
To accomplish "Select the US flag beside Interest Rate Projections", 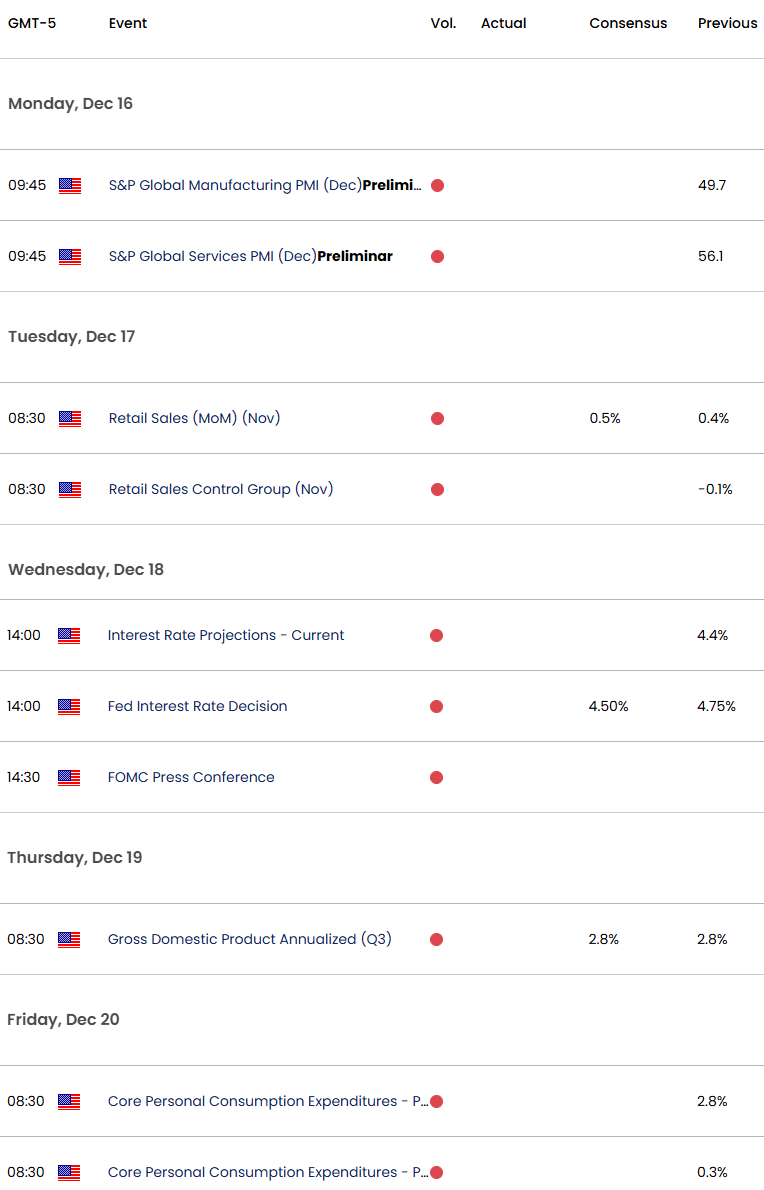I will click(x=69, y=635).
